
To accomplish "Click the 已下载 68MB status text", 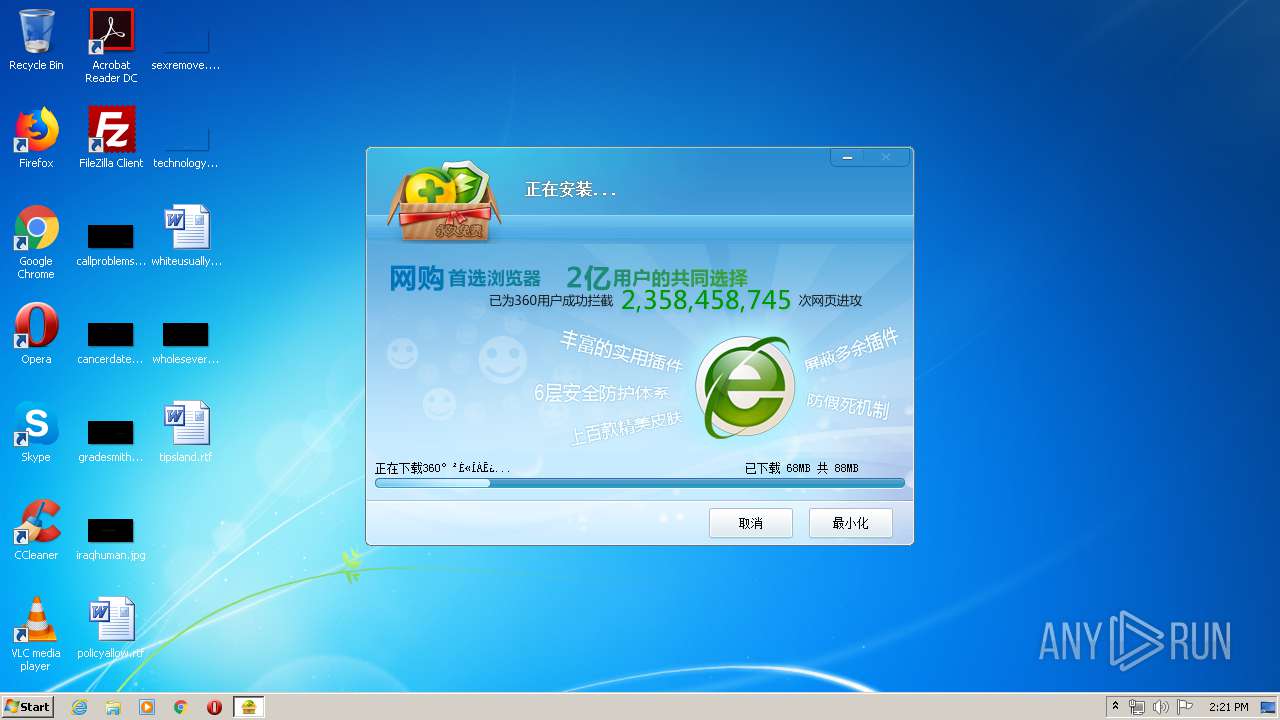I will [802, 468].
